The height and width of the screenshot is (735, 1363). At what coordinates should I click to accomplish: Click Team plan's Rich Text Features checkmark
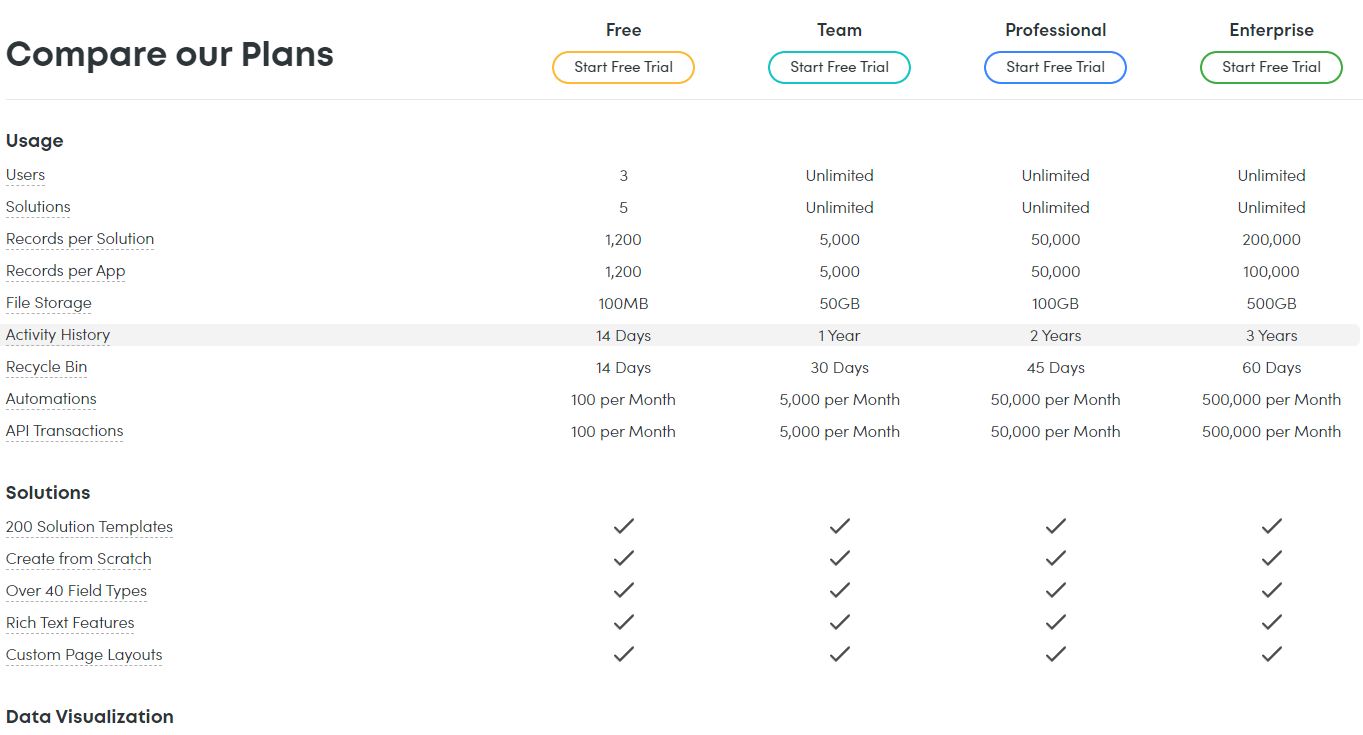point(839,622)
